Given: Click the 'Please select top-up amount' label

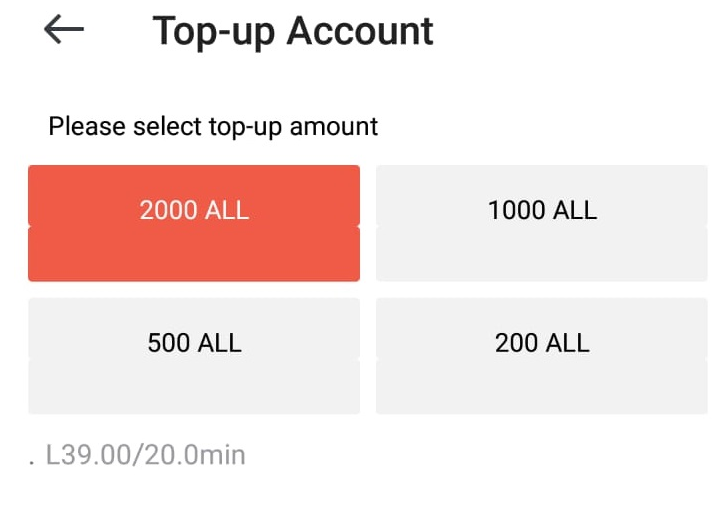Looking at the screenshot, I should 213,127.
